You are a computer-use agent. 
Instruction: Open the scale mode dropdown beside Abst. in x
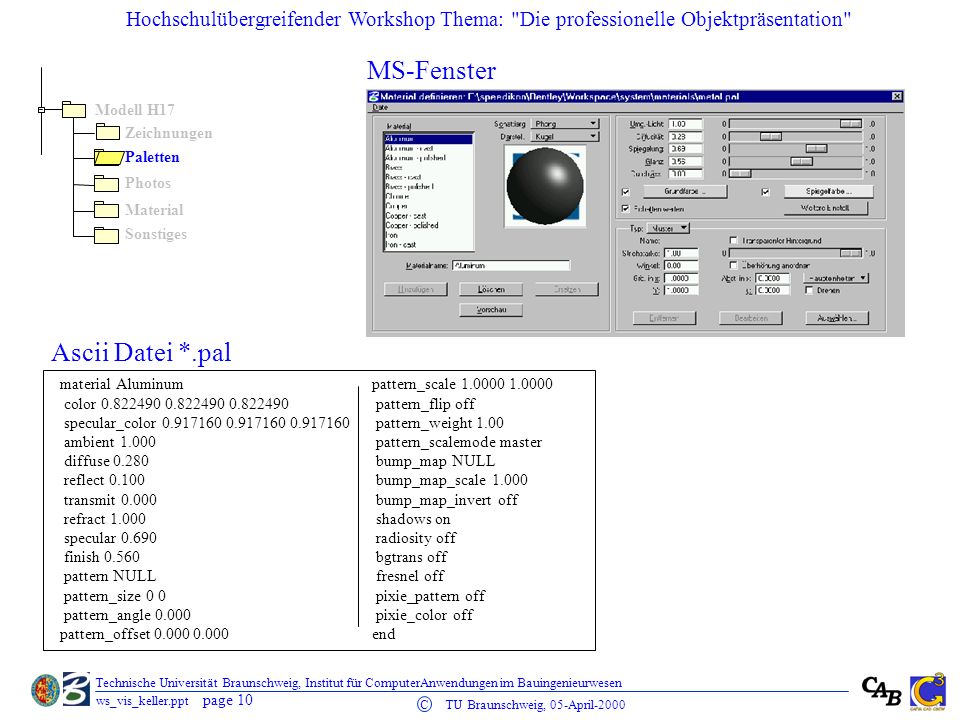[836, 278]
